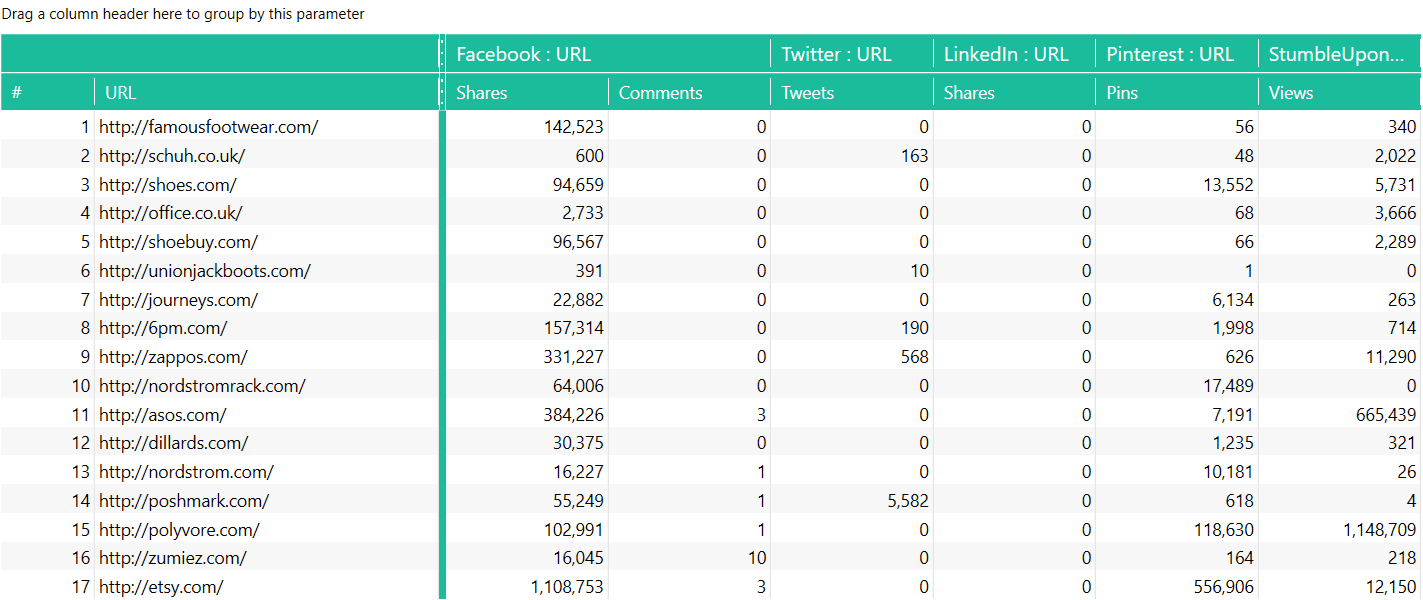
Task: Click the 10 tweets cell for unionjackboots.com
Action: pyautogui.click(x=851, y=271)
